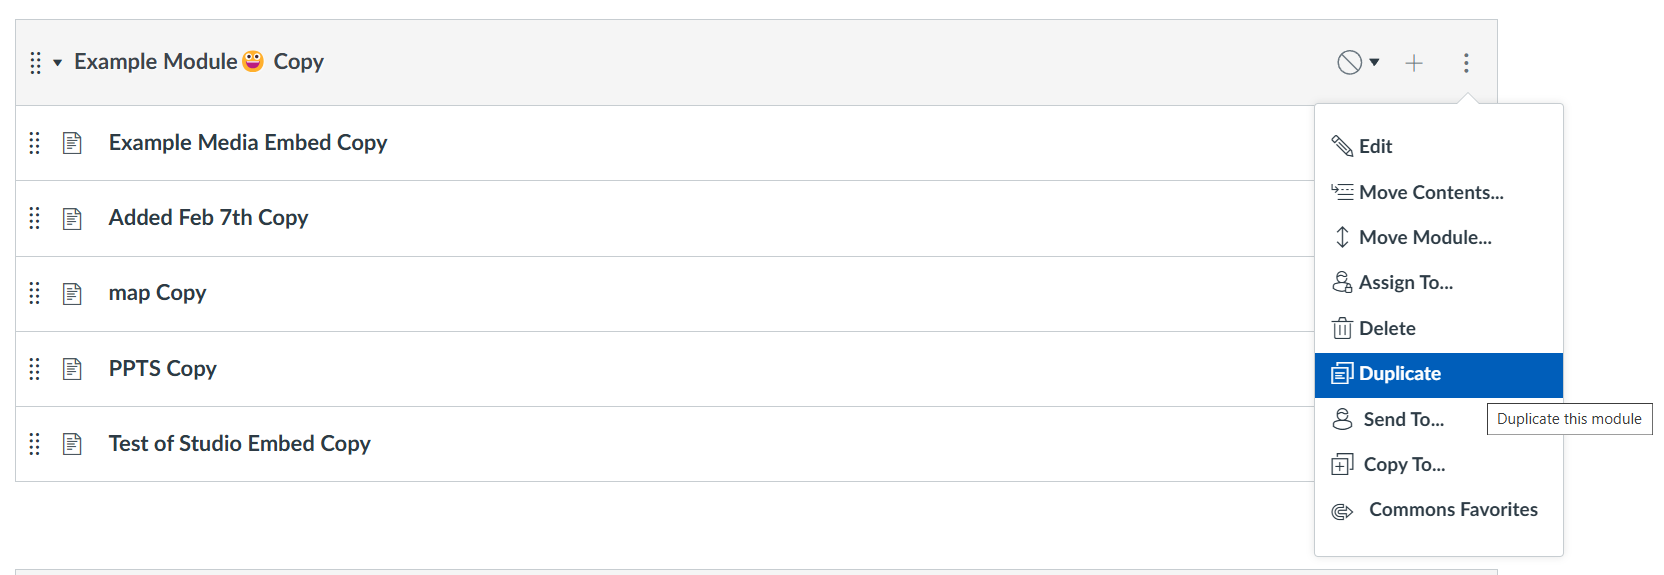This screenshot has height=575, width=1664.
Task: Click Assign To... in the menu
Action: [1405, 283]
